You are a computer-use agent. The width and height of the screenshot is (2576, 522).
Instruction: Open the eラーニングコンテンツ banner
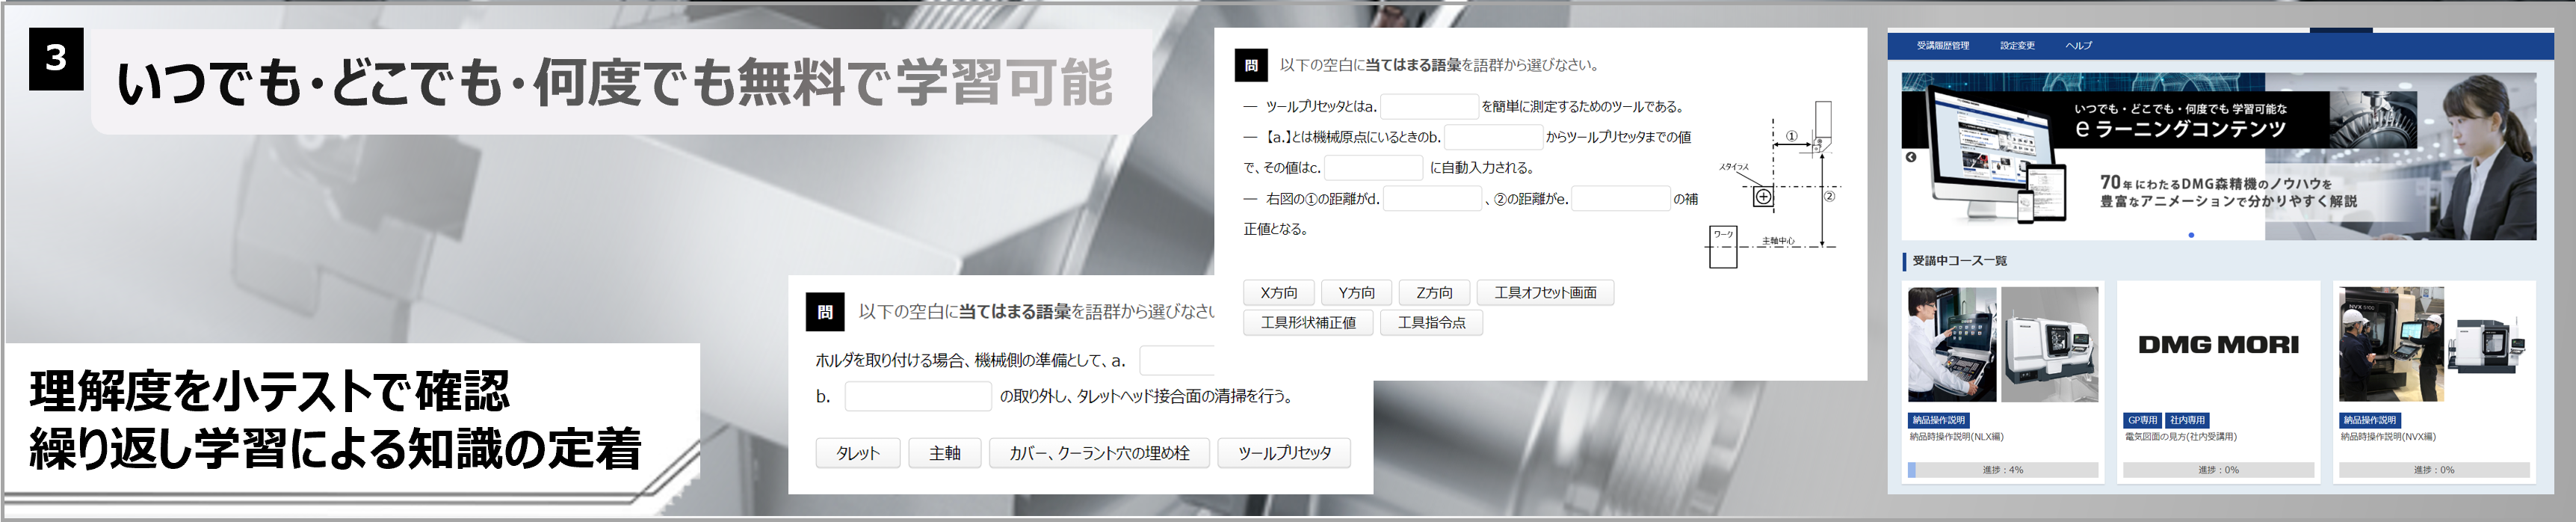2218,156
